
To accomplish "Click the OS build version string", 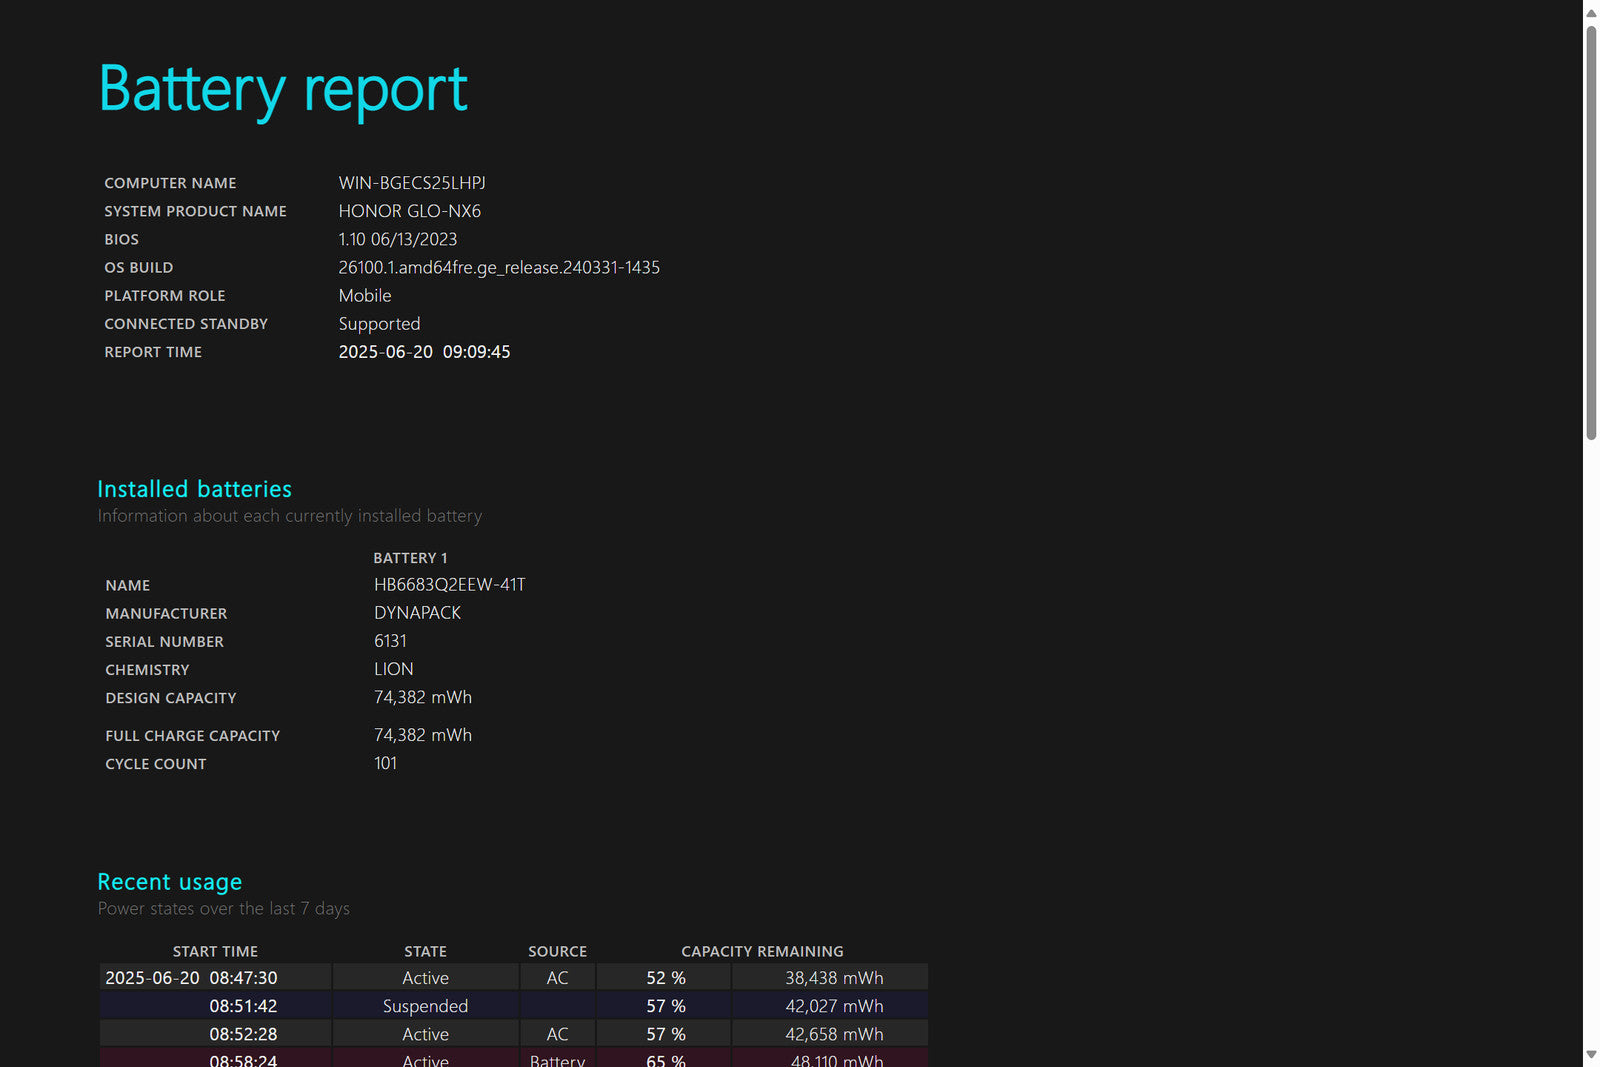I will pos(499,267).
